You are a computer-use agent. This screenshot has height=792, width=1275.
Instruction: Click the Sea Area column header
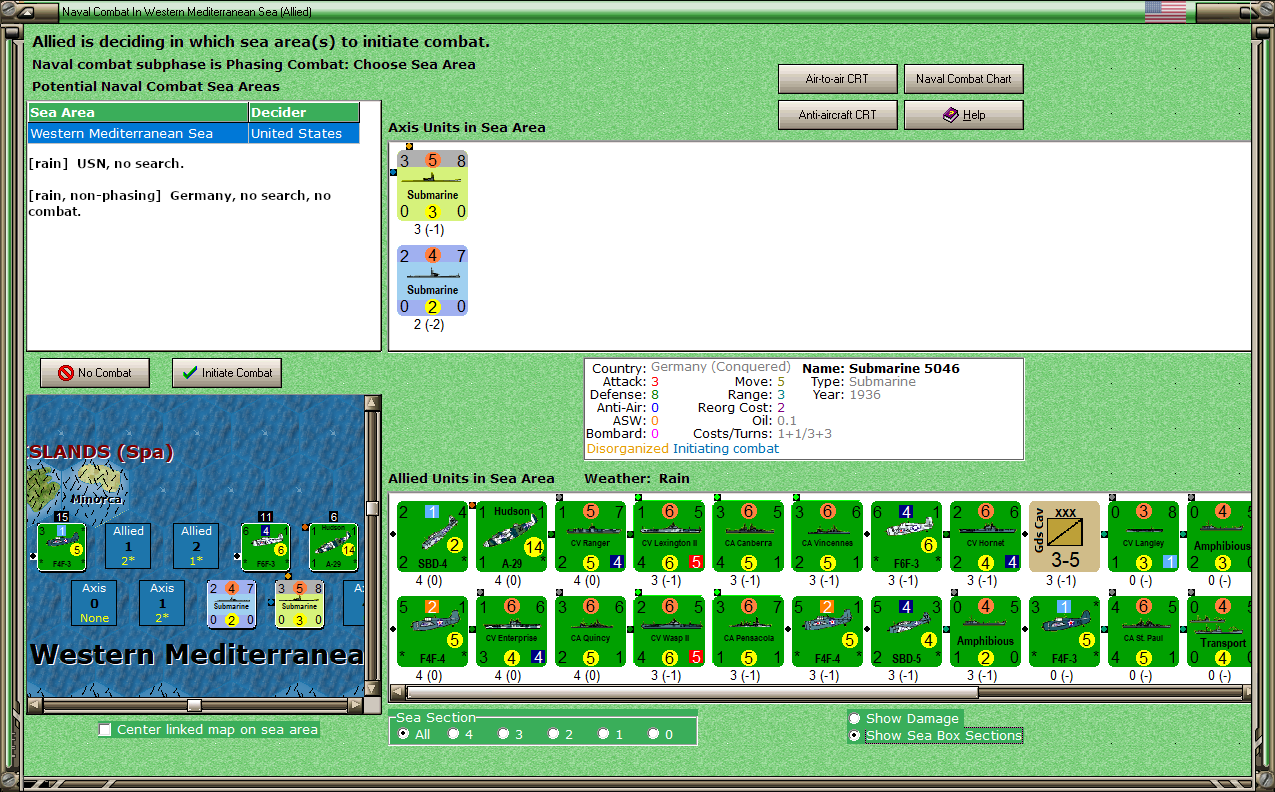click(x=138, y=113)
